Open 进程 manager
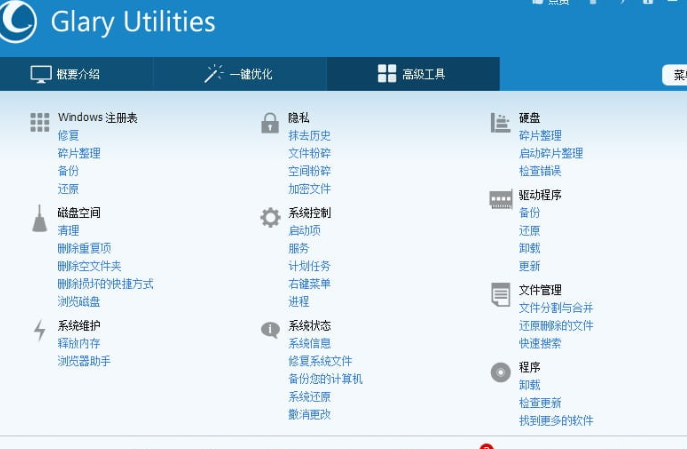The height and width of the screenshot is (449, 687). [299, 301]
